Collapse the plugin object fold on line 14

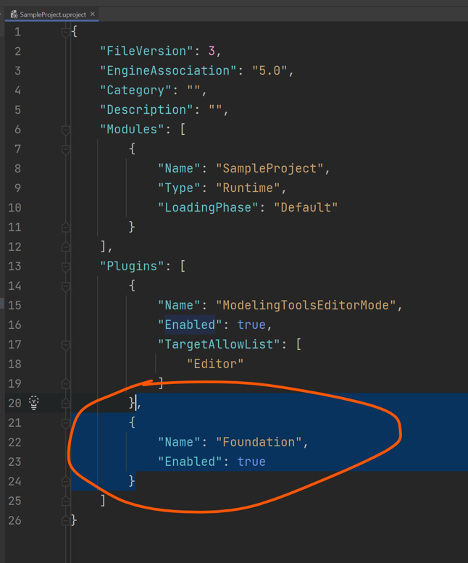click(65, 286)
